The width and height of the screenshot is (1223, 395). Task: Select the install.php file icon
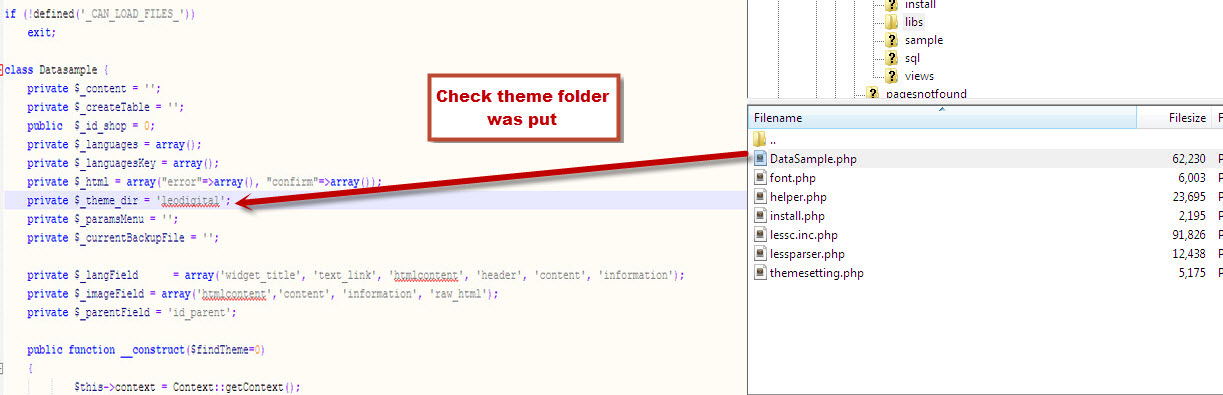tap(760, 216)
